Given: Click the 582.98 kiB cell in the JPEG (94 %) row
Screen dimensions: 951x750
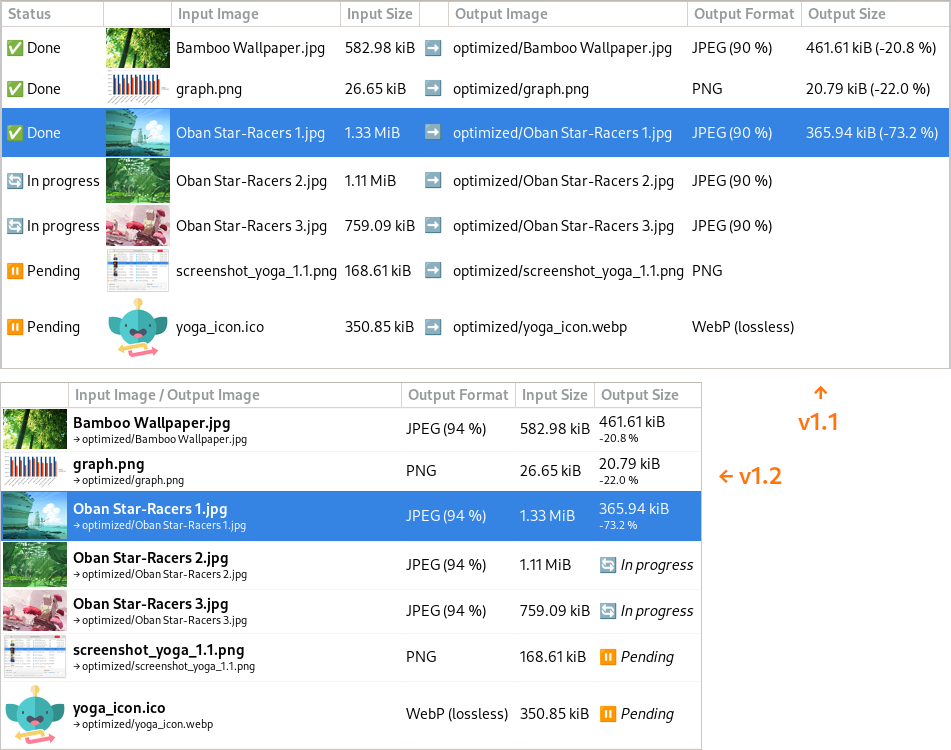Looking at the screenshot, I should 554,429.
